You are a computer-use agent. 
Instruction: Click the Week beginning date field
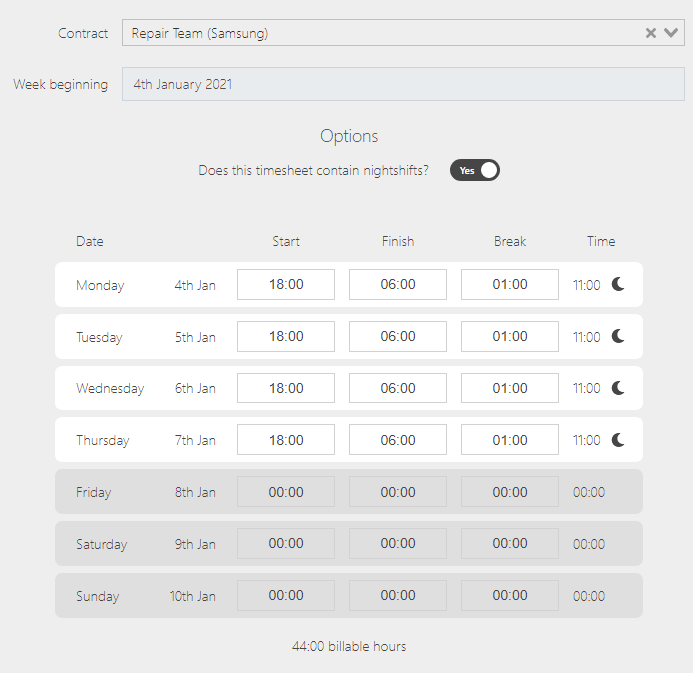(x=403, y=84)
